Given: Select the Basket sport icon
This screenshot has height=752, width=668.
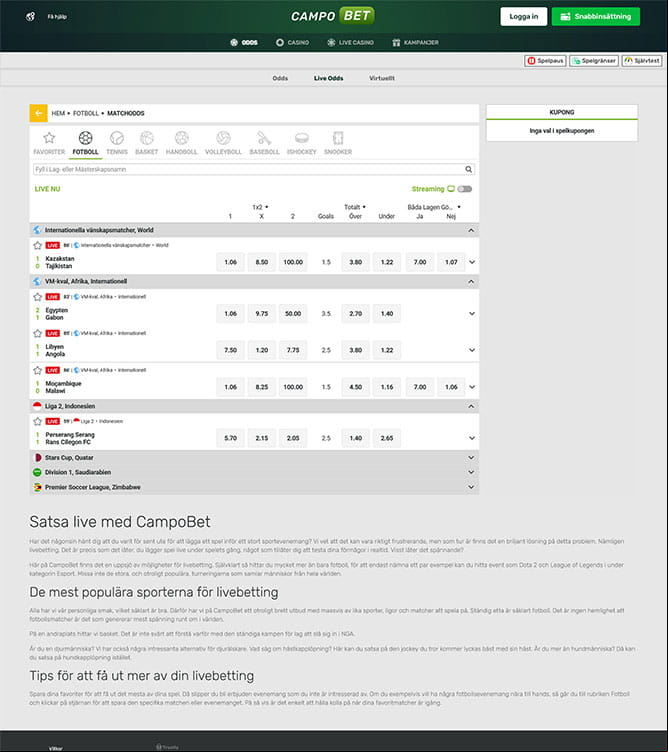Looking at the screenshot, I should click(147, 138).
